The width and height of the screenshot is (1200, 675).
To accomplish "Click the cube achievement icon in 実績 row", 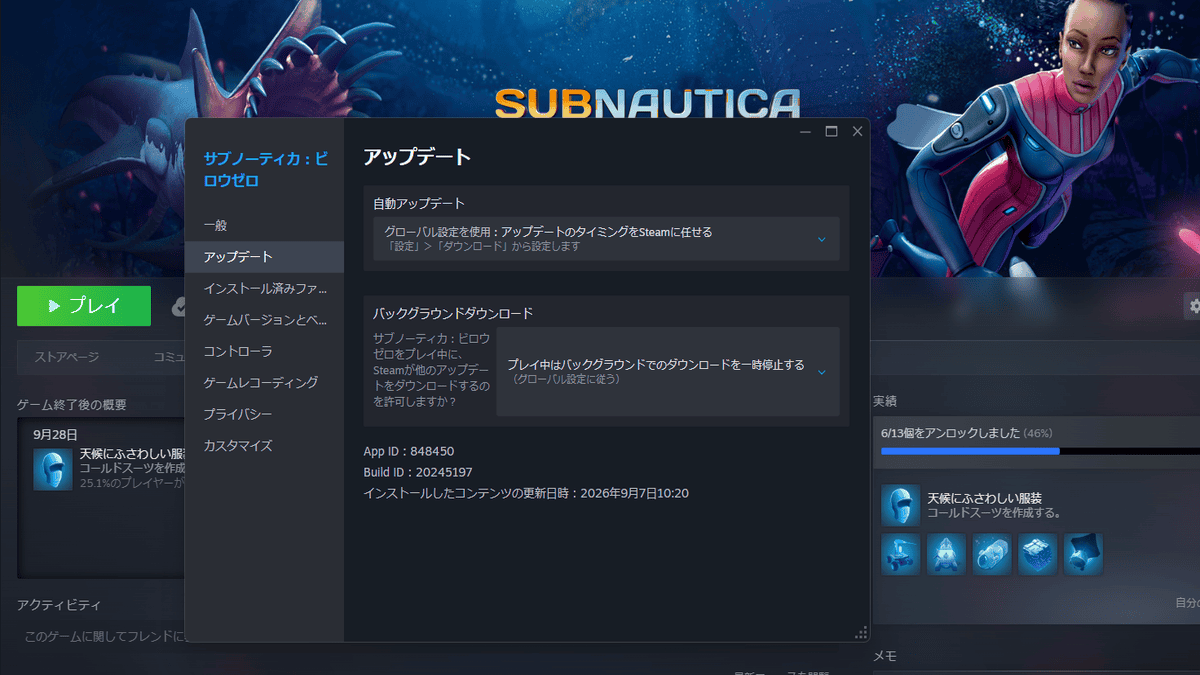I will tap(1038, 554).
